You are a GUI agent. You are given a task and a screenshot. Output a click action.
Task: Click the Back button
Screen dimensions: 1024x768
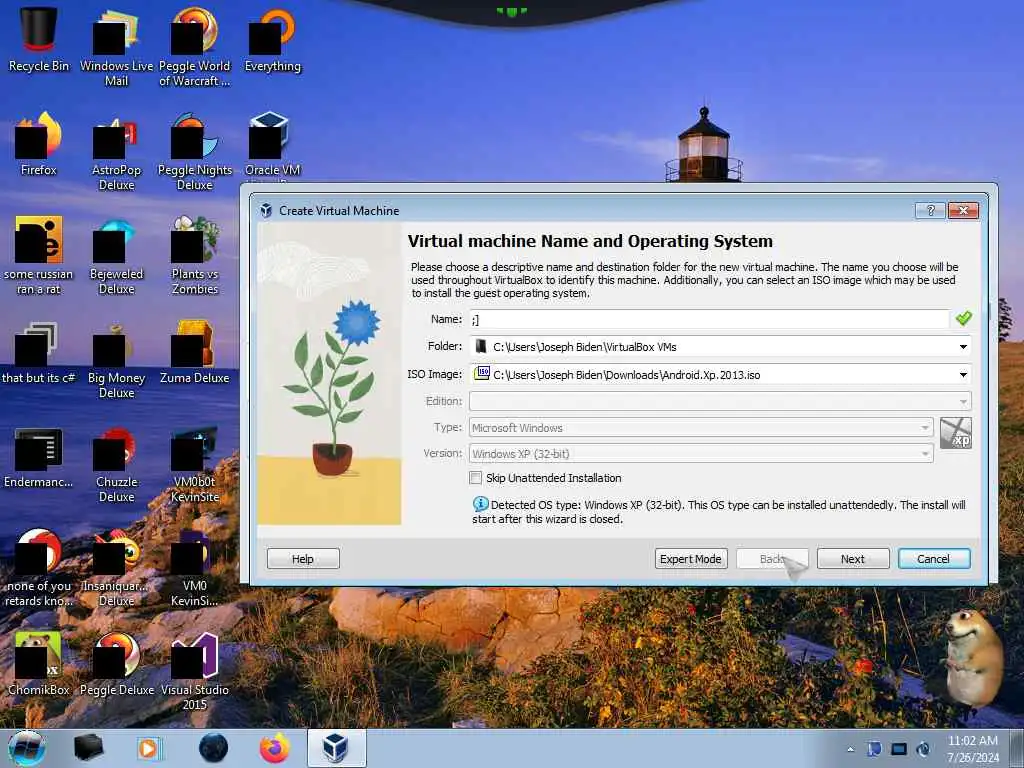[772, 558]
